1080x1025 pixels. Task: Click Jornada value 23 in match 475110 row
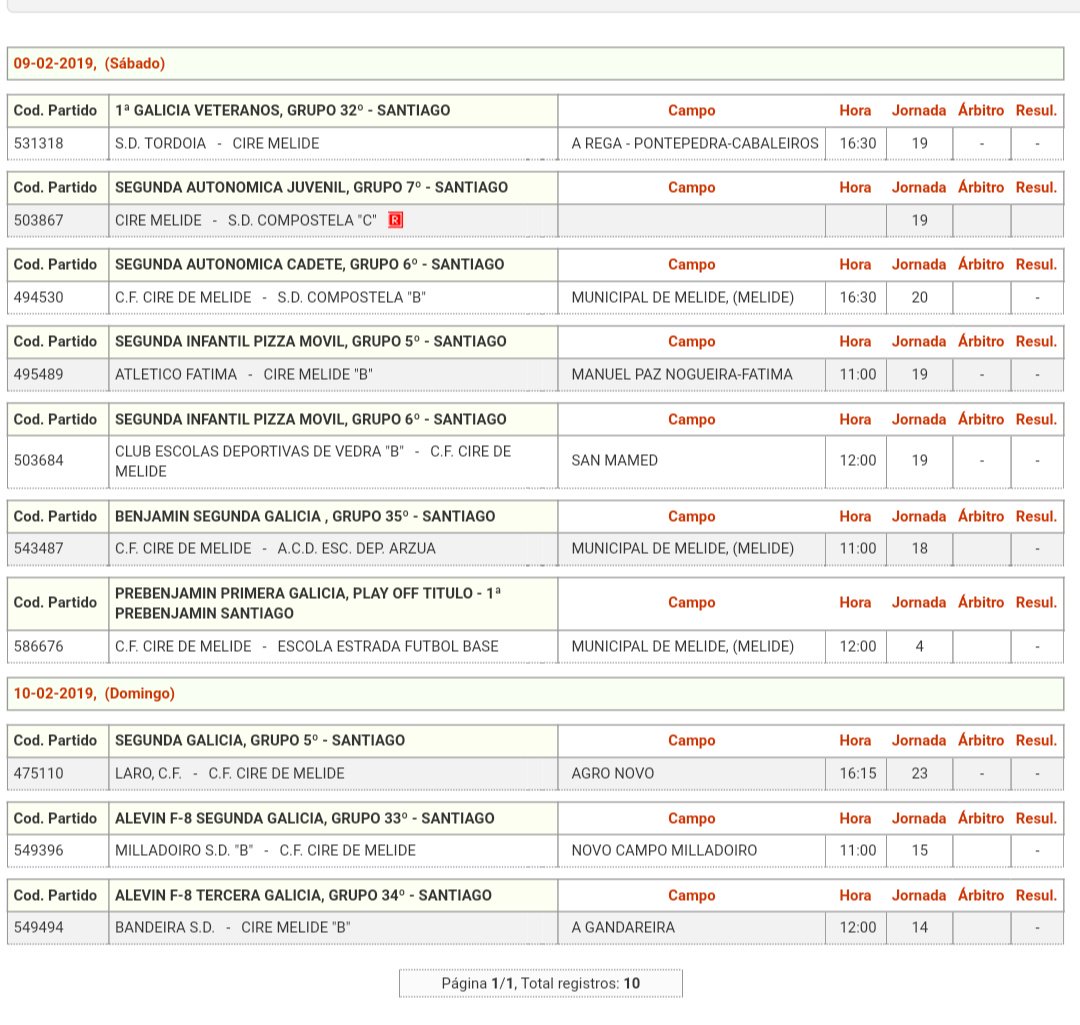920,773
